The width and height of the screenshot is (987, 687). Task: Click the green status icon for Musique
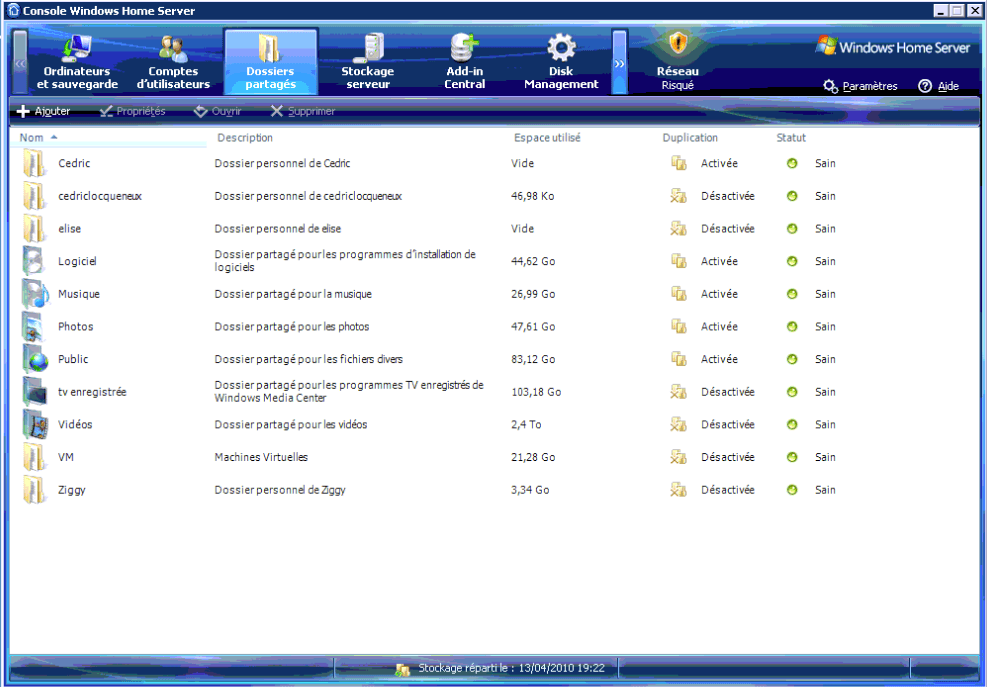[x=792, y=294]
